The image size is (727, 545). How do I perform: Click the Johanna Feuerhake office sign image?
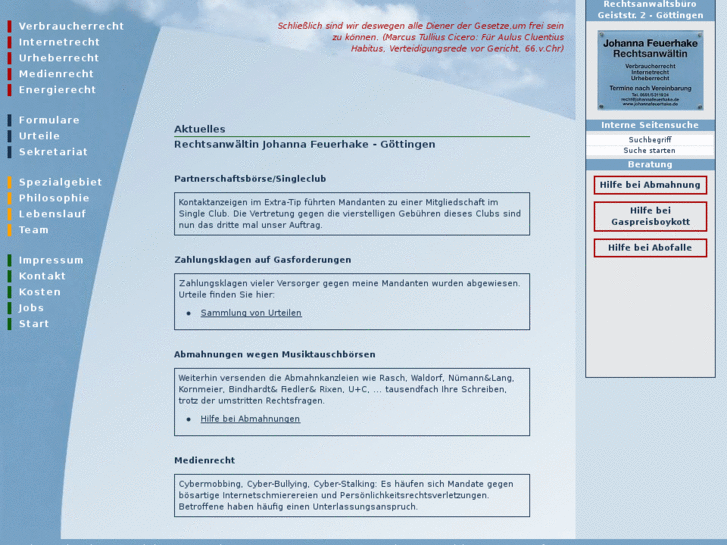650,70
